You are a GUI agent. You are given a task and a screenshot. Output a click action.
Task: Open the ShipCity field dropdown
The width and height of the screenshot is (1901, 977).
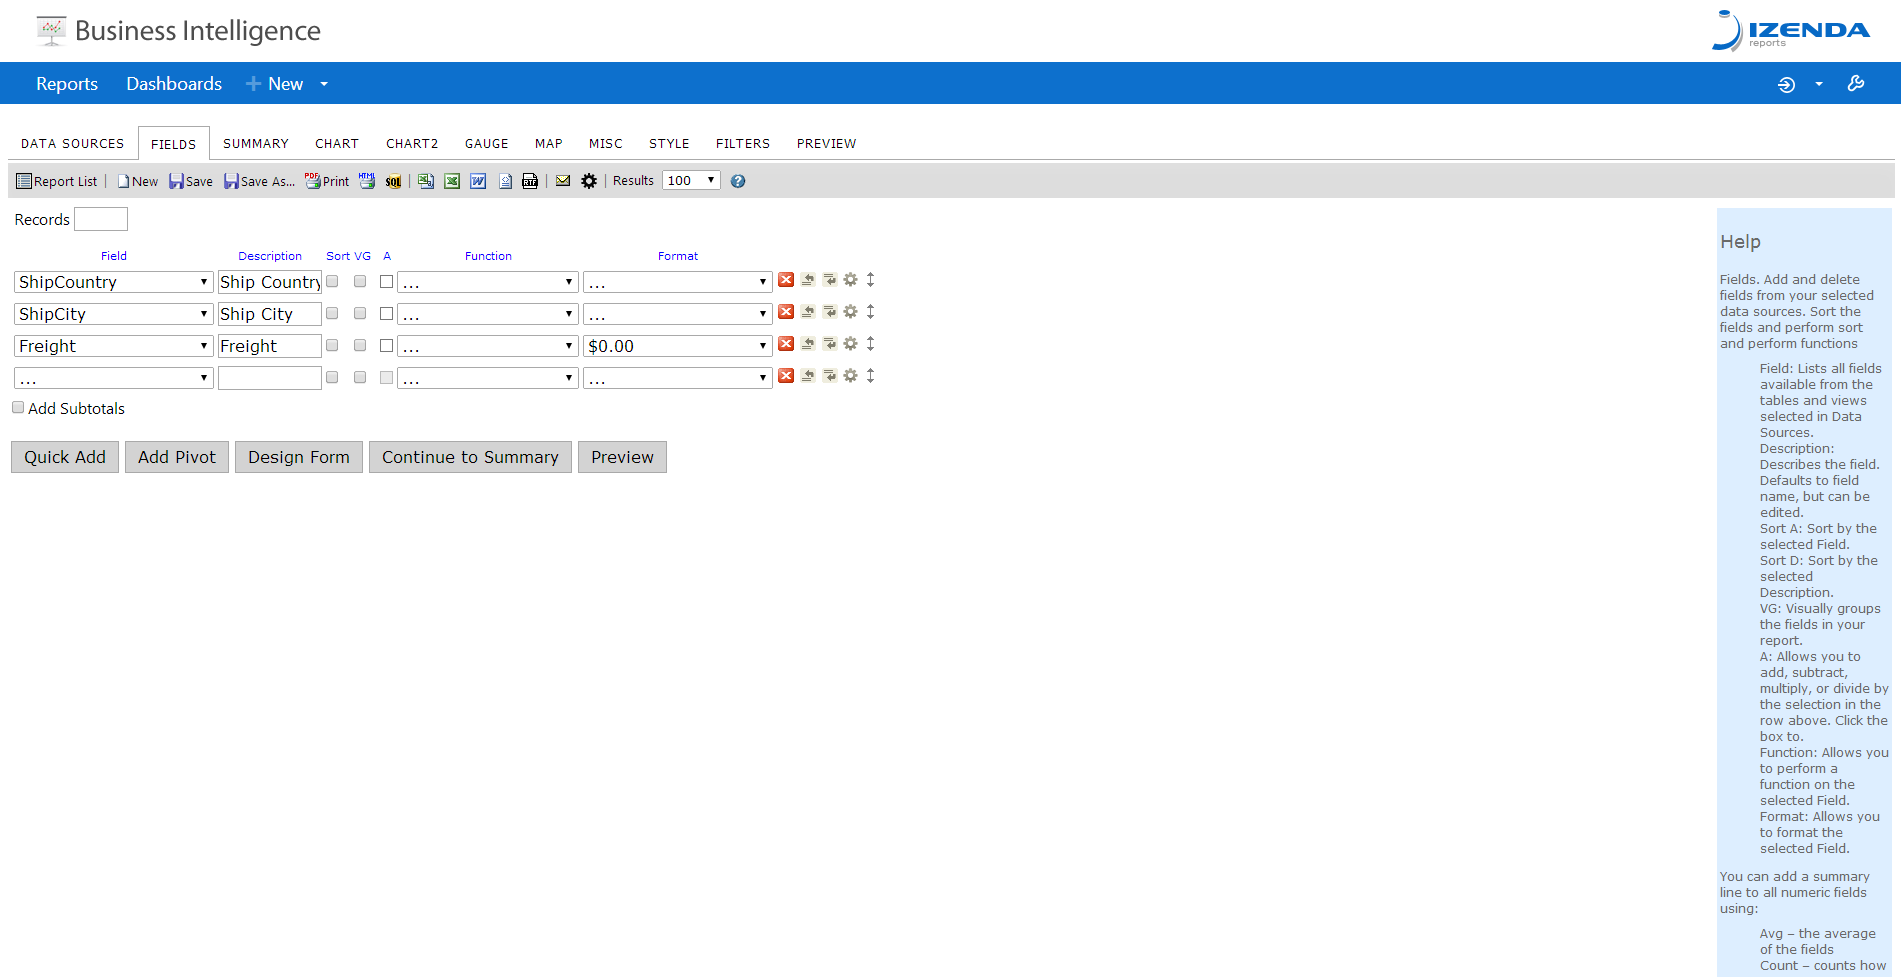(x=114, y=314)
